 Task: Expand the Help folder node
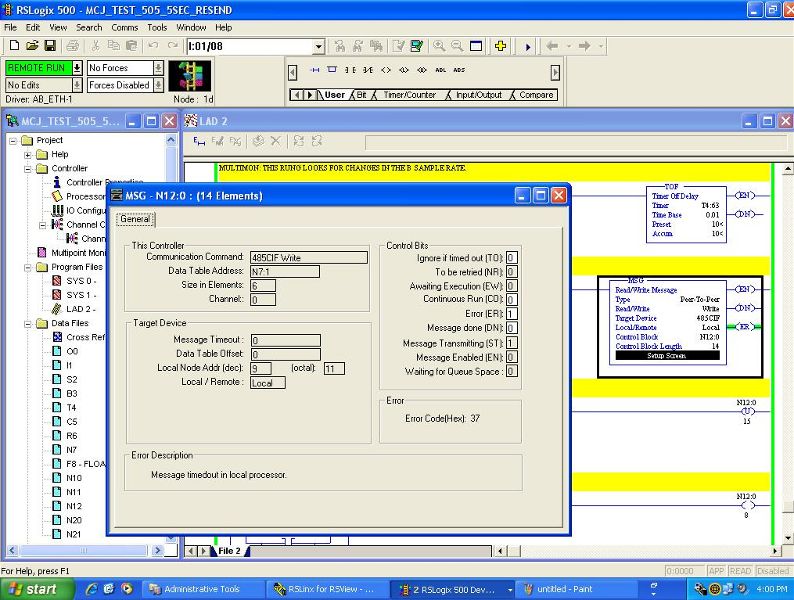click(28, 154)
